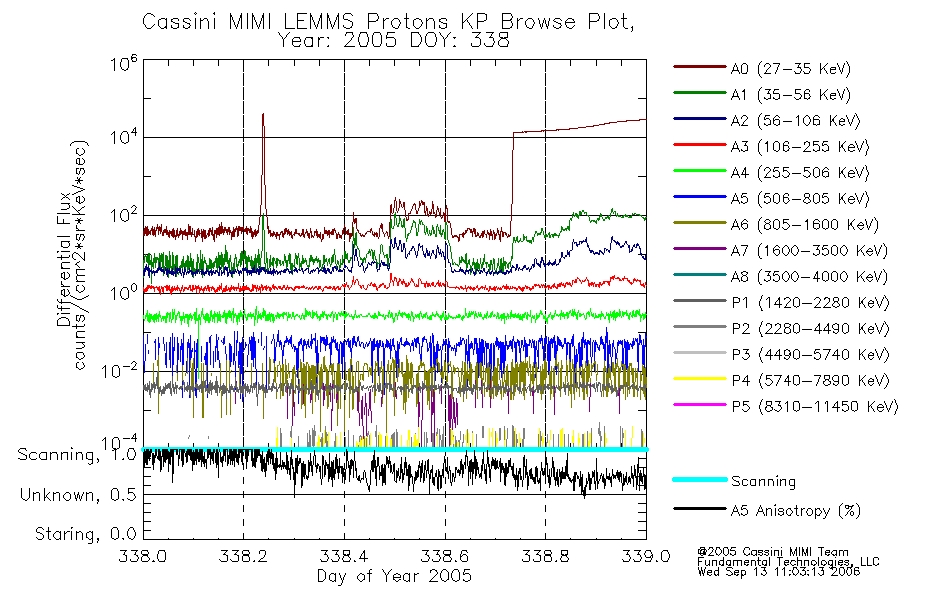This screenshot has height=600, width=950.
Task: Click the A5 (506-805 KeV) legend label
Action: 800,199
